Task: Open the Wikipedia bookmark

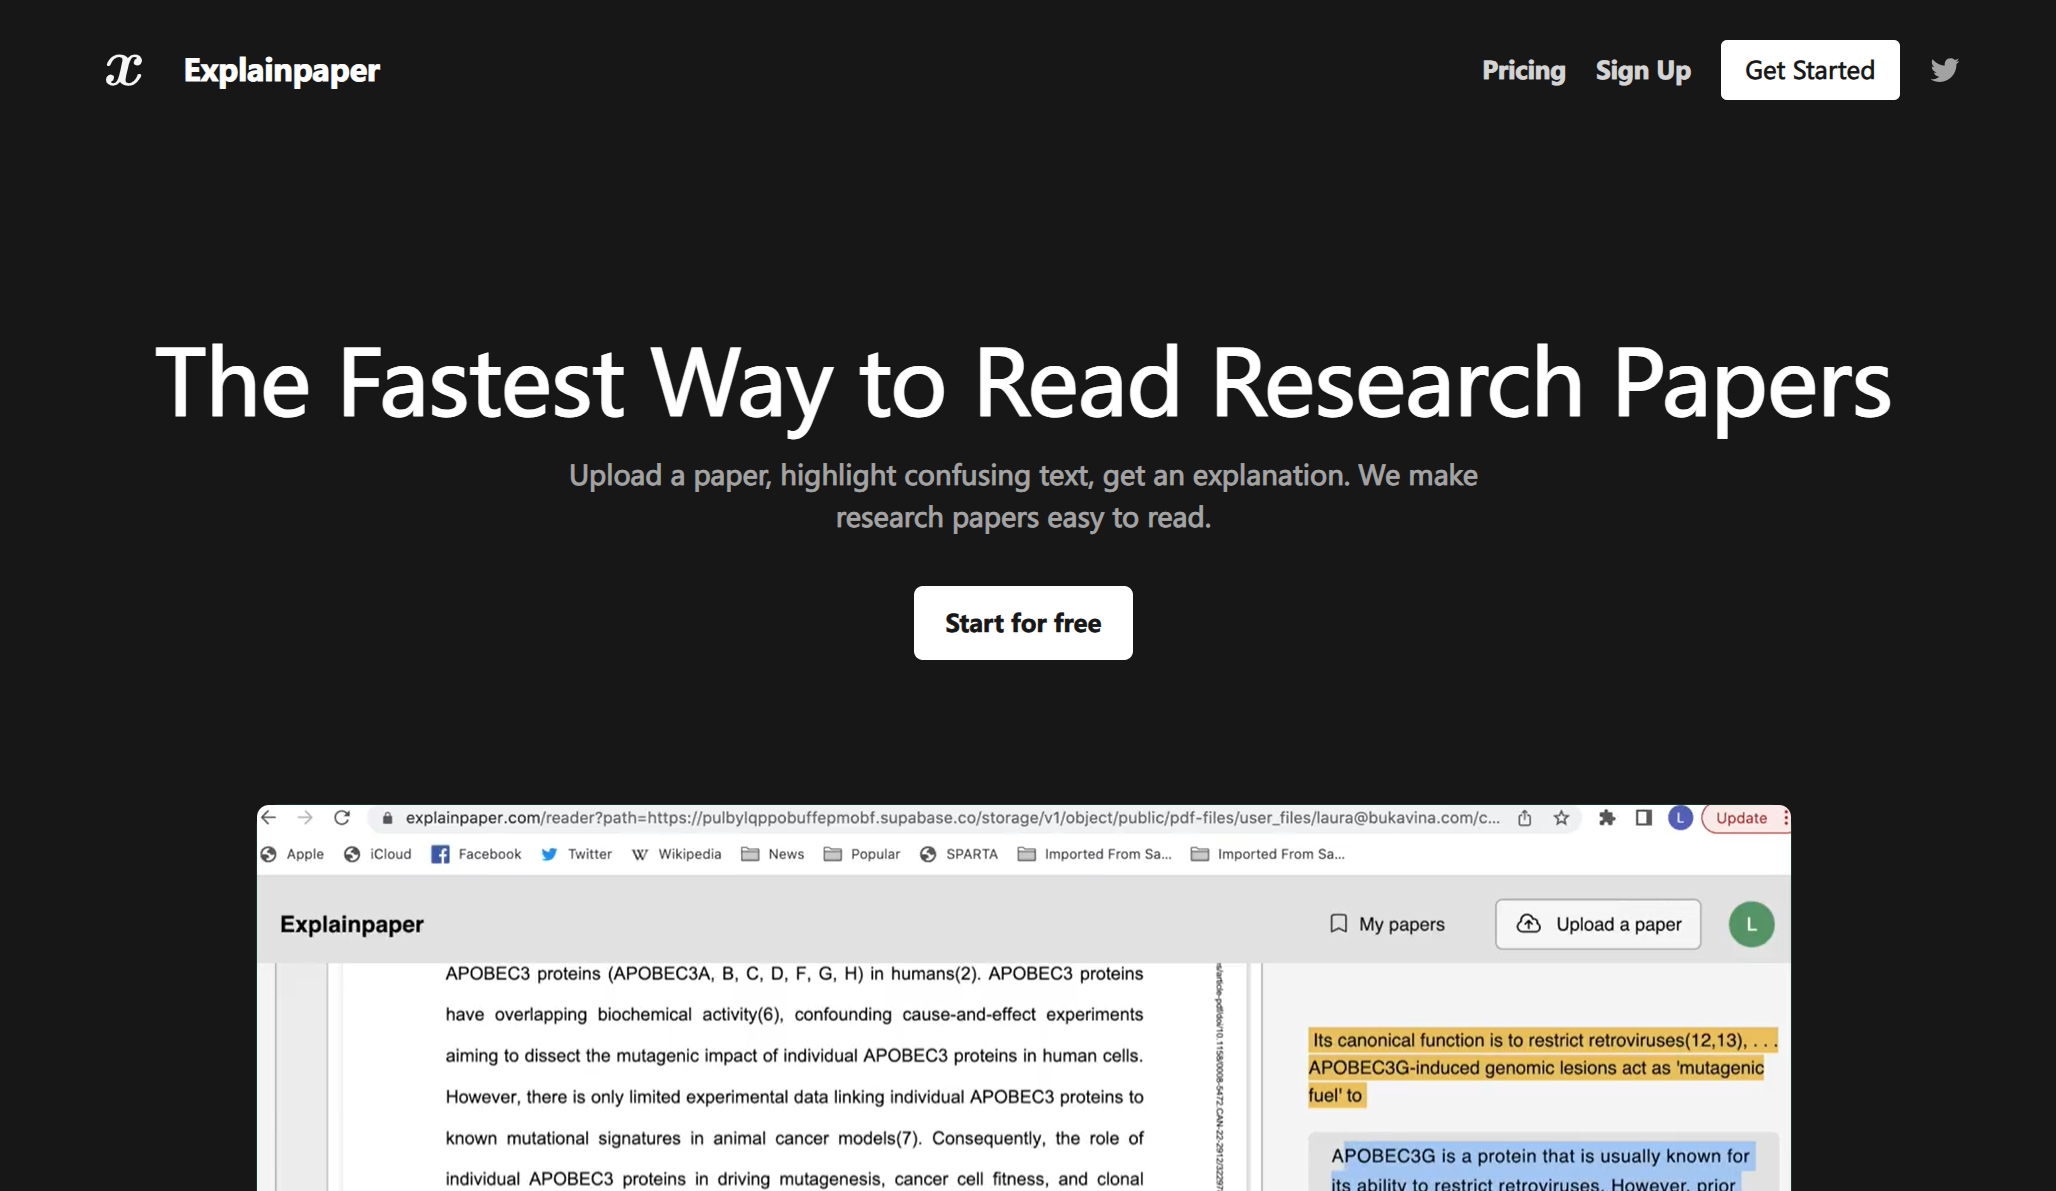Action: click(676, 854)
